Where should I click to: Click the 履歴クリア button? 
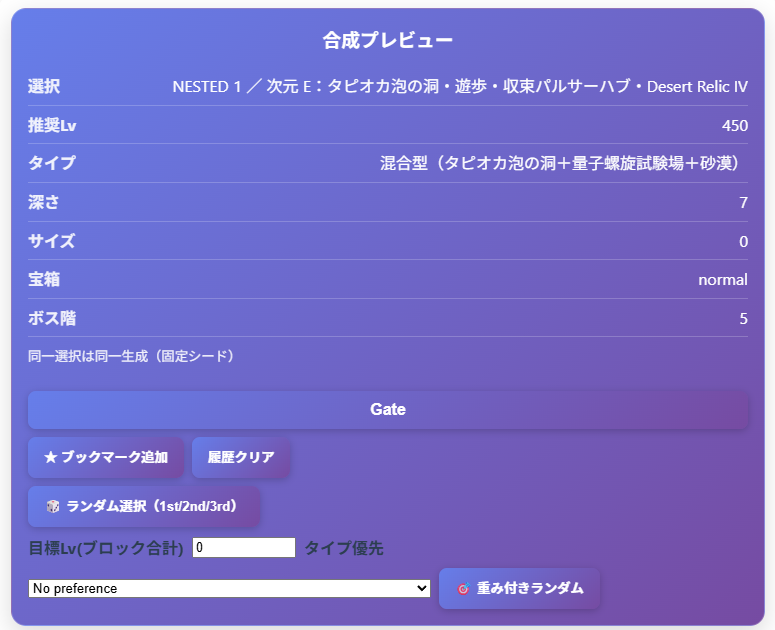coord(241,457)
